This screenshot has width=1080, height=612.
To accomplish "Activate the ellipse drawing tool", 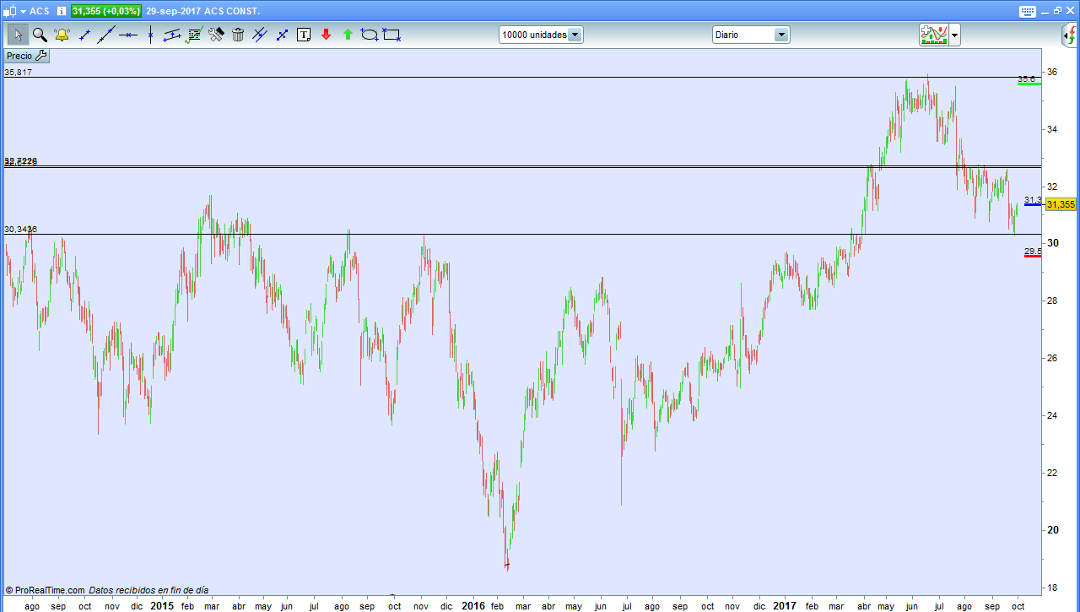I will 369,34.
